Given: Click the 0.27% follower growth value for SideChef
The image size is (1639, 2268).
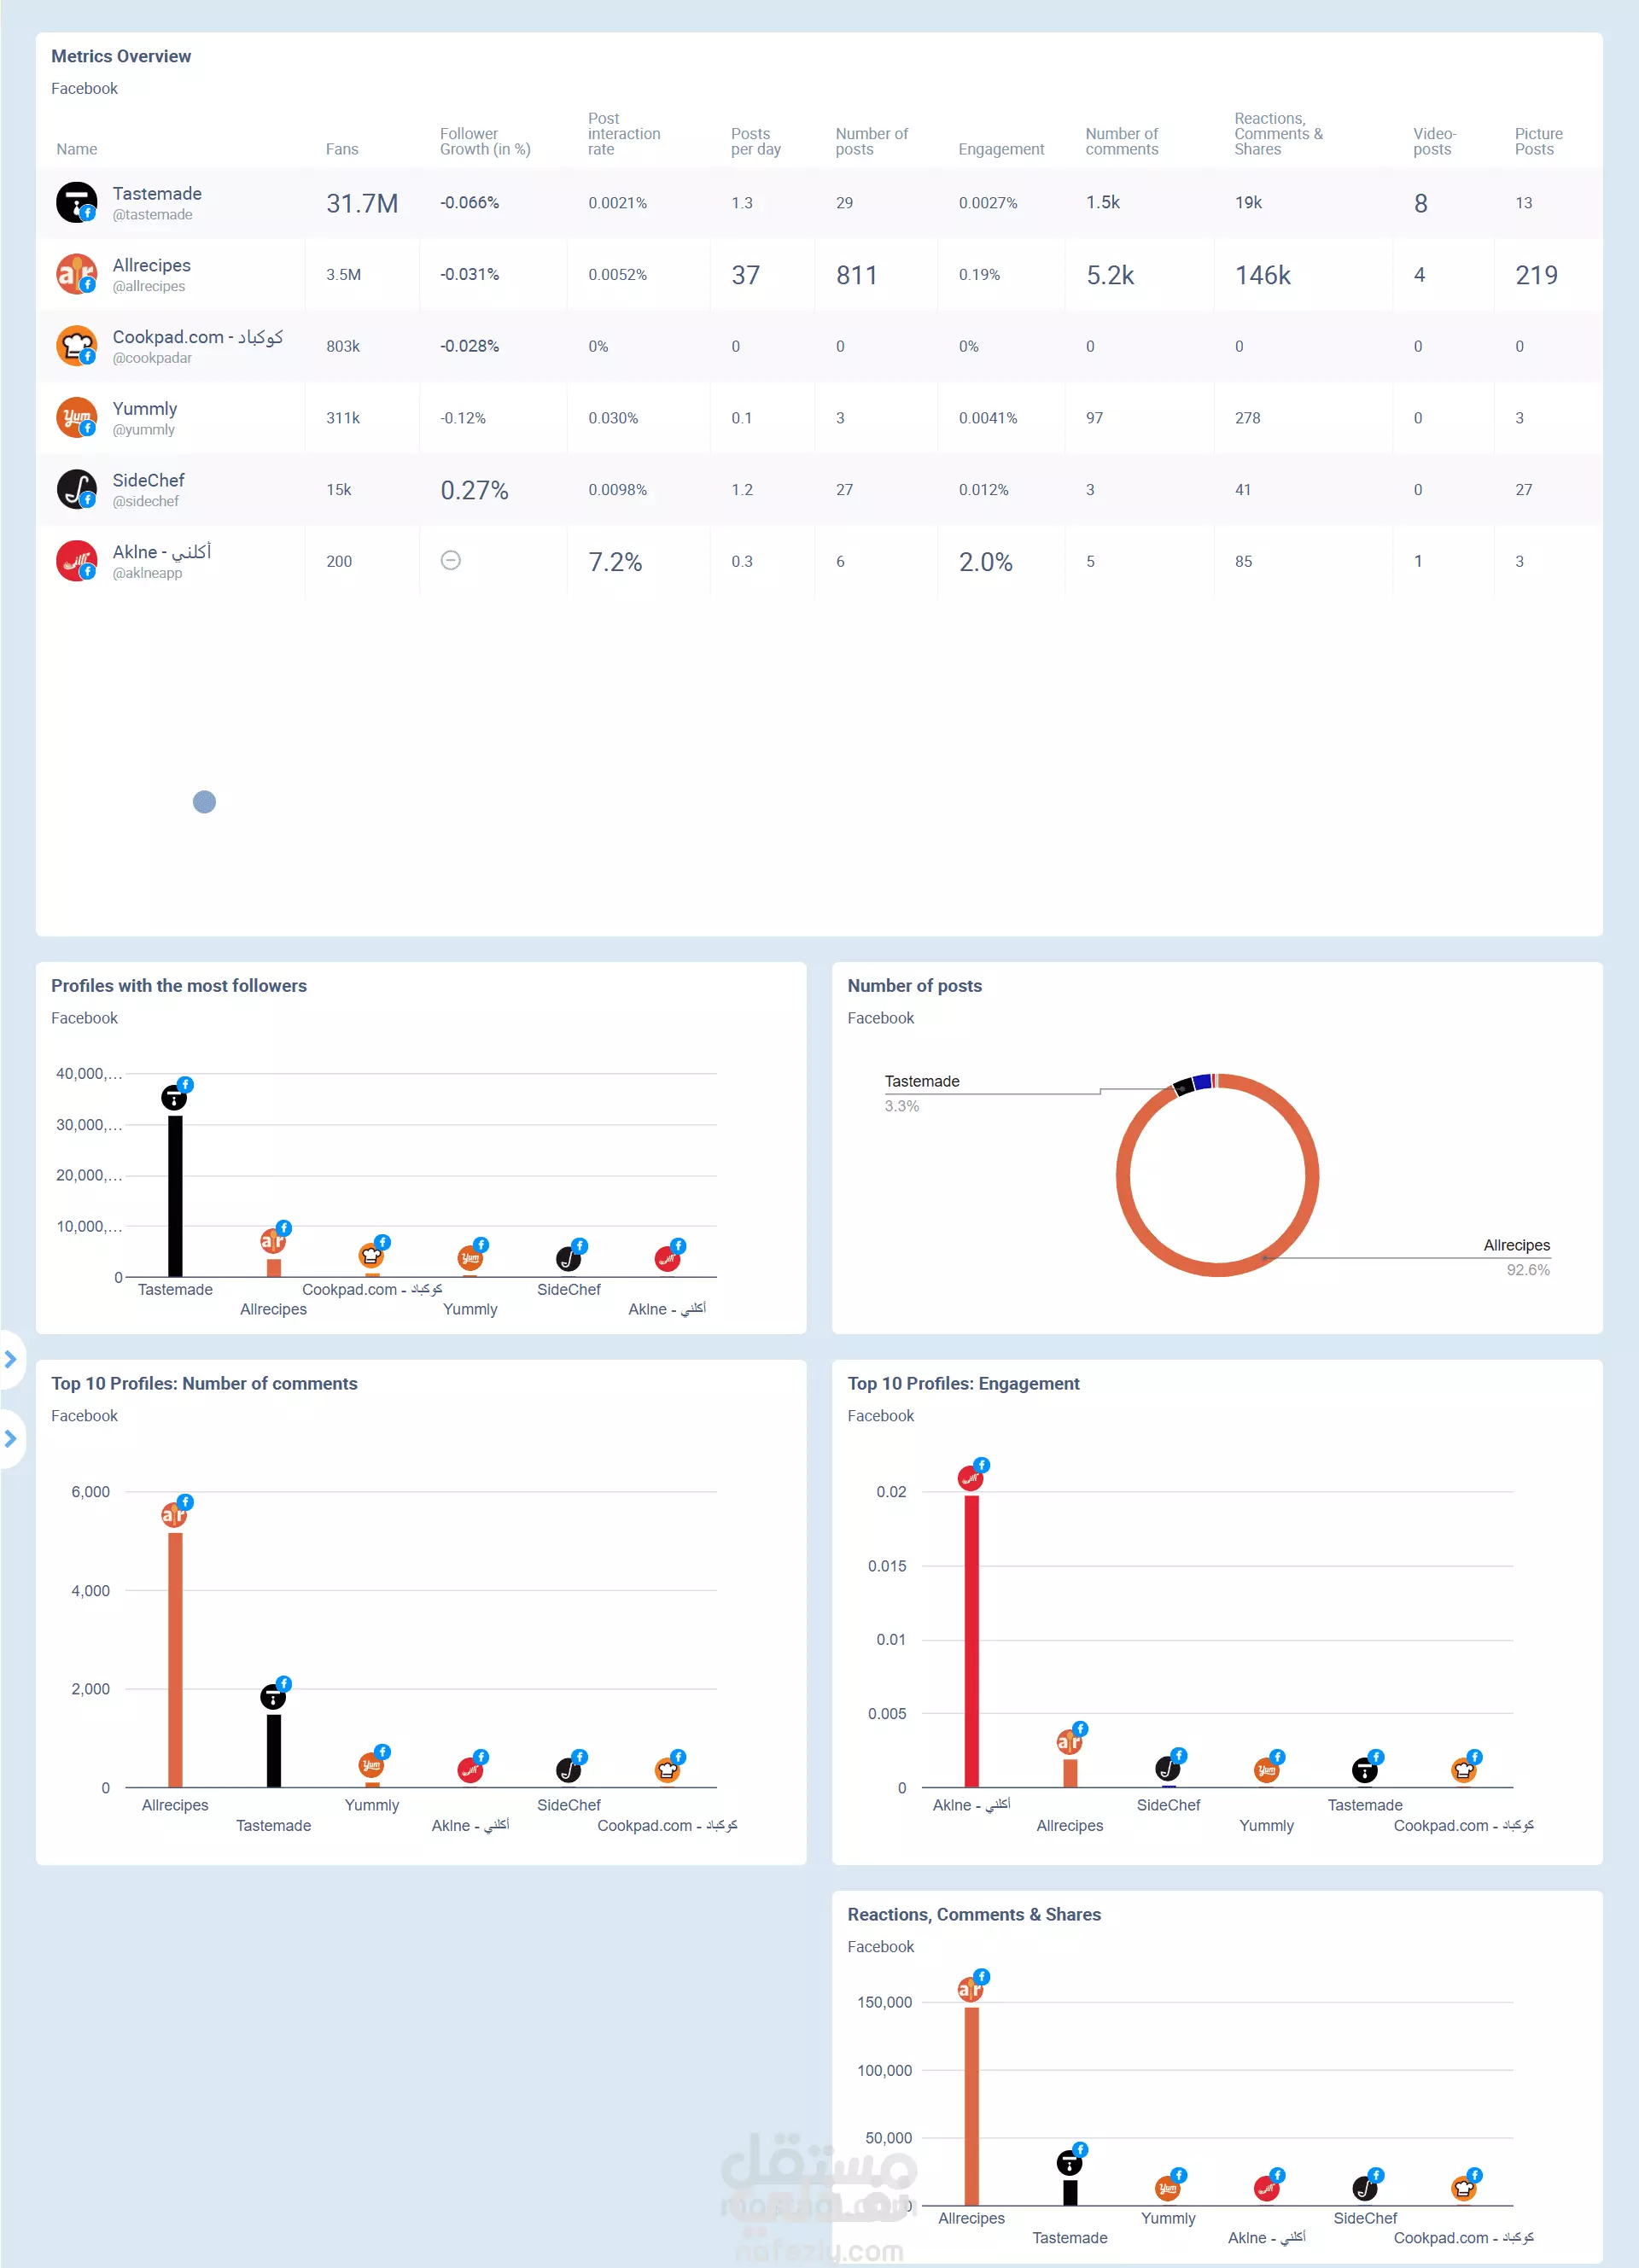Looking at the screenshot, I should click(474, 490).
